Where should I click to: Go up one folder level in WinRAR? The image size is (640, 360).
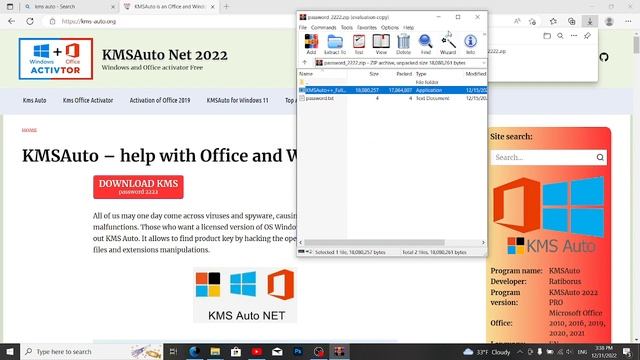[x=304, y=62]
